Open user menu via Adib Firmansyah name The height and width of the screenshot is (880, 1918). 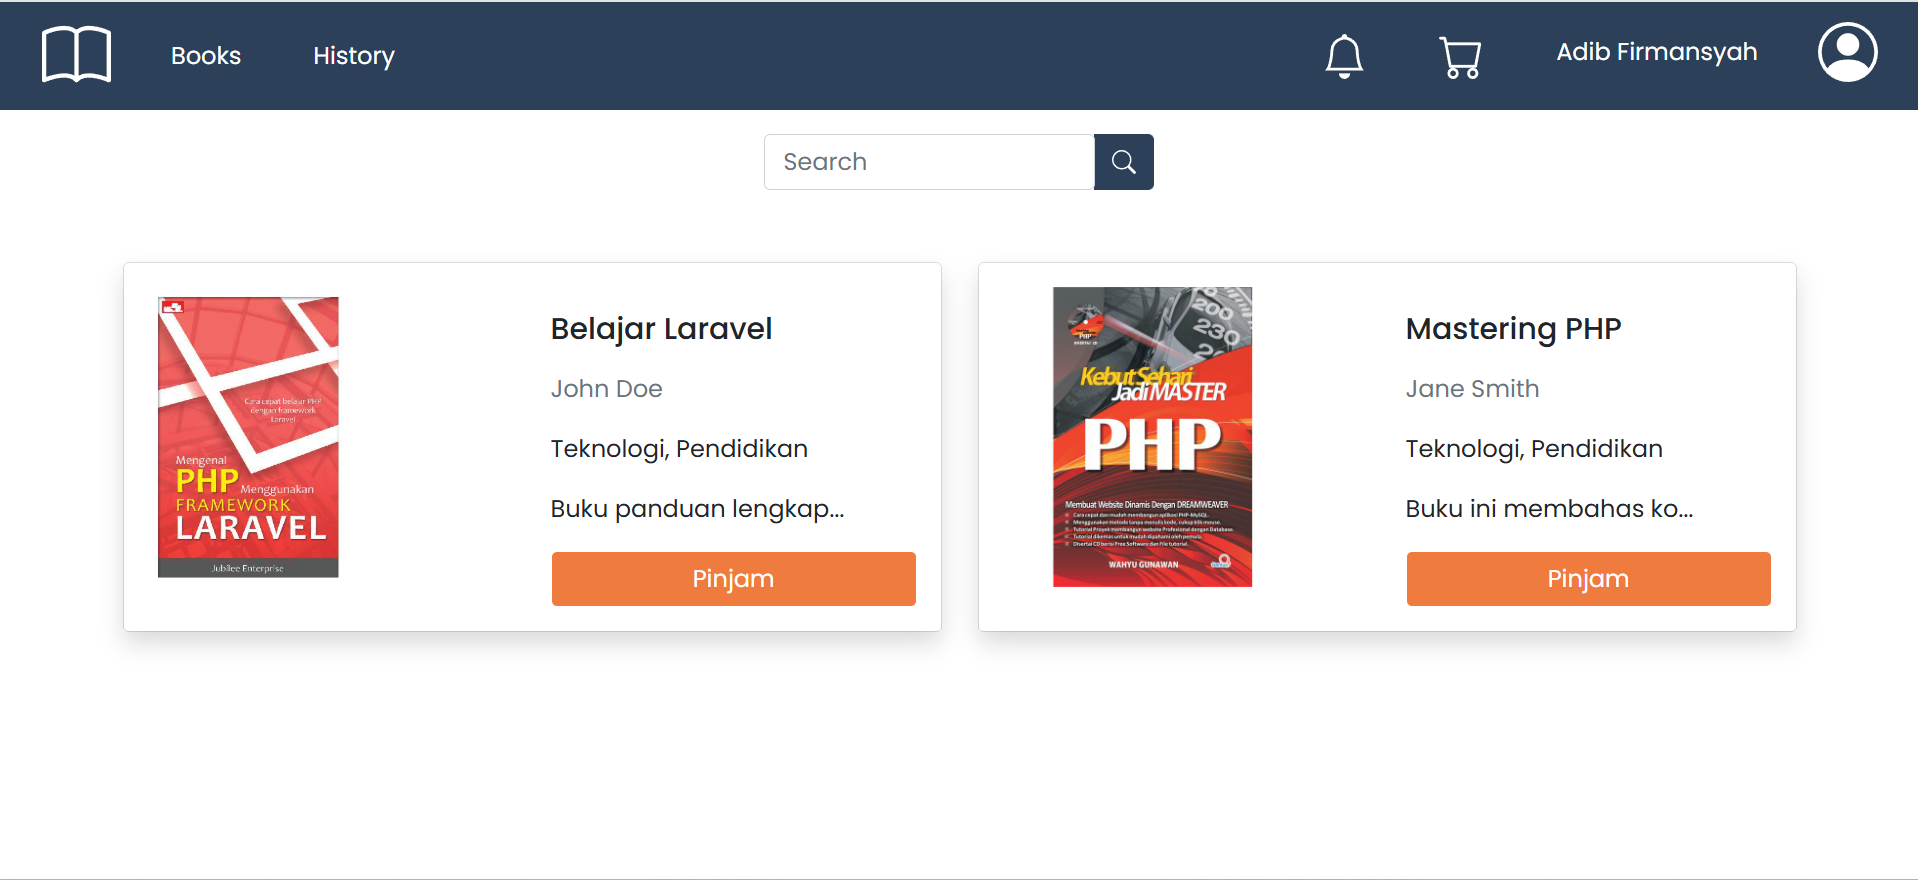point(1656,52)
